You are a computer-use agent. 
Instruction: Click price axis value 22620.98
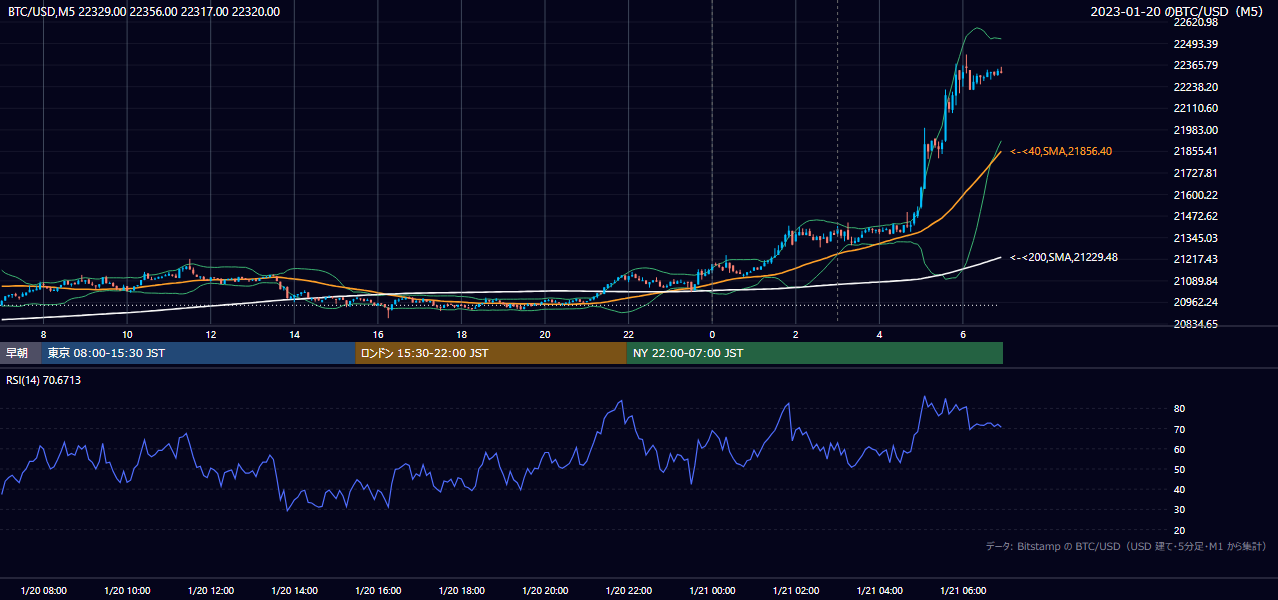(x=1195, y=22)
